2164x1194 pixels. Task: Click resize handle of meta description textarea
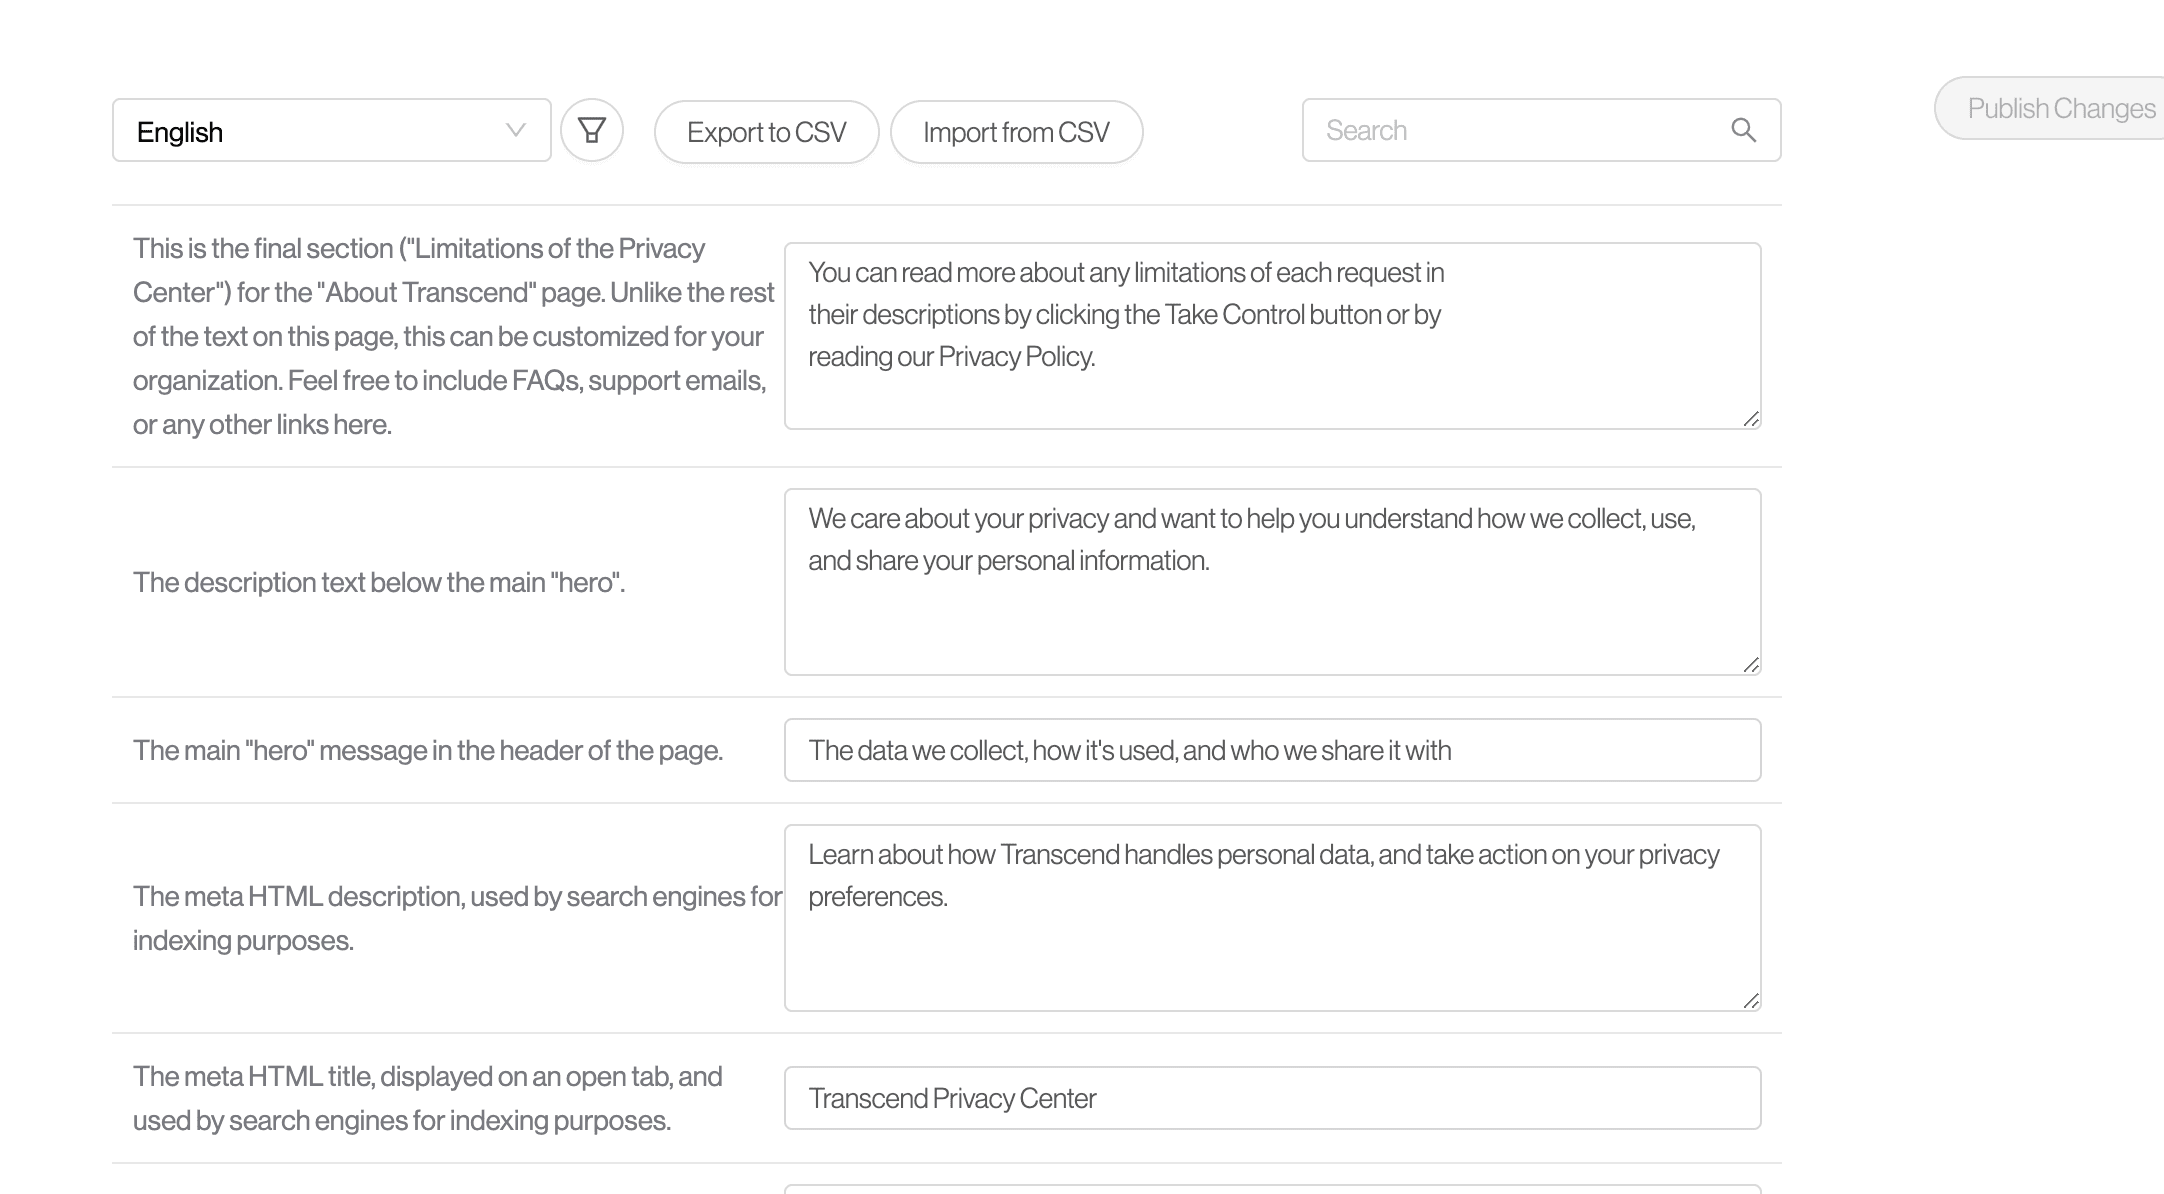click(1751, 1001)
